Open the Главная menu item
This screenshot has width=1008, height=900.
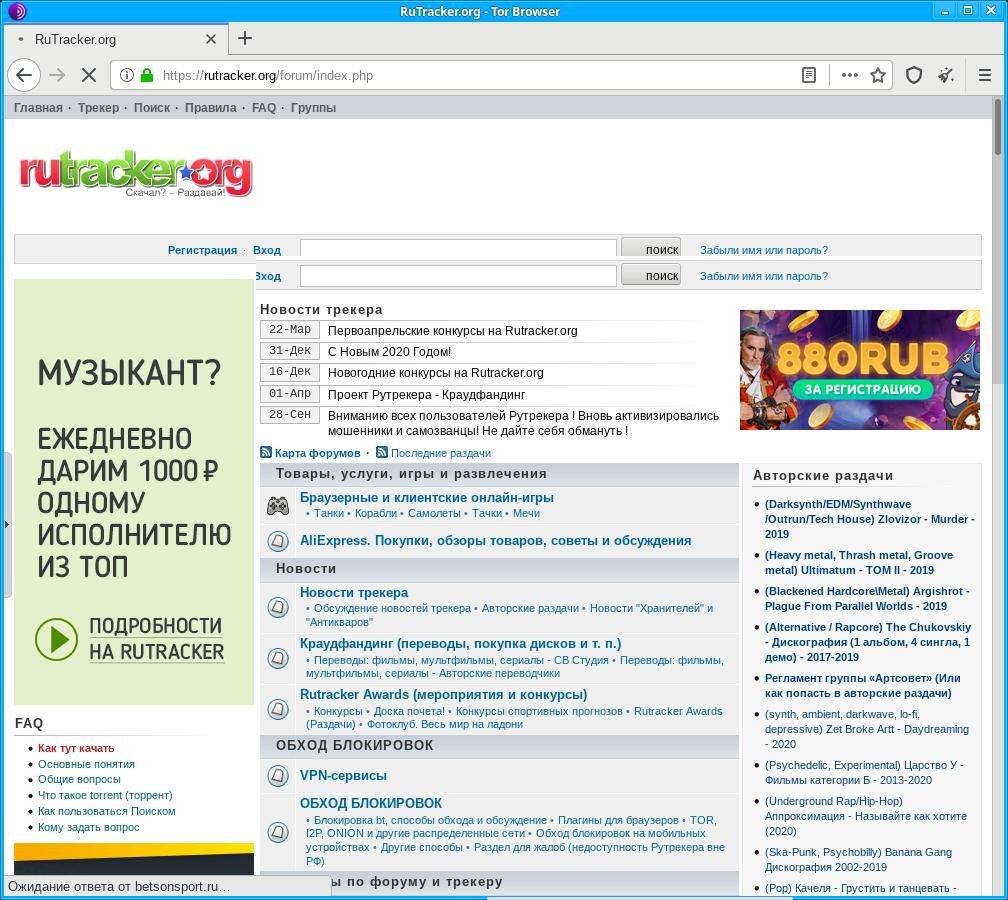[38, 107]
